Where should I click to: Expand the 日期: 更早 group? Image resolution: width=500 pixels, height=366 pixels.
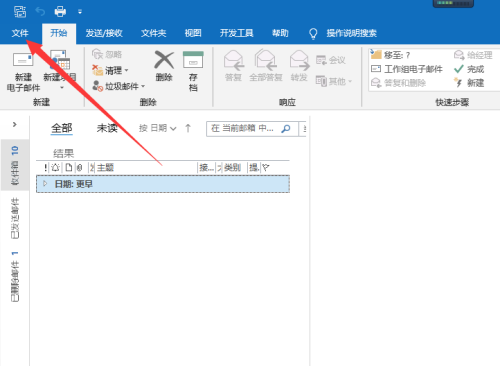45,183
